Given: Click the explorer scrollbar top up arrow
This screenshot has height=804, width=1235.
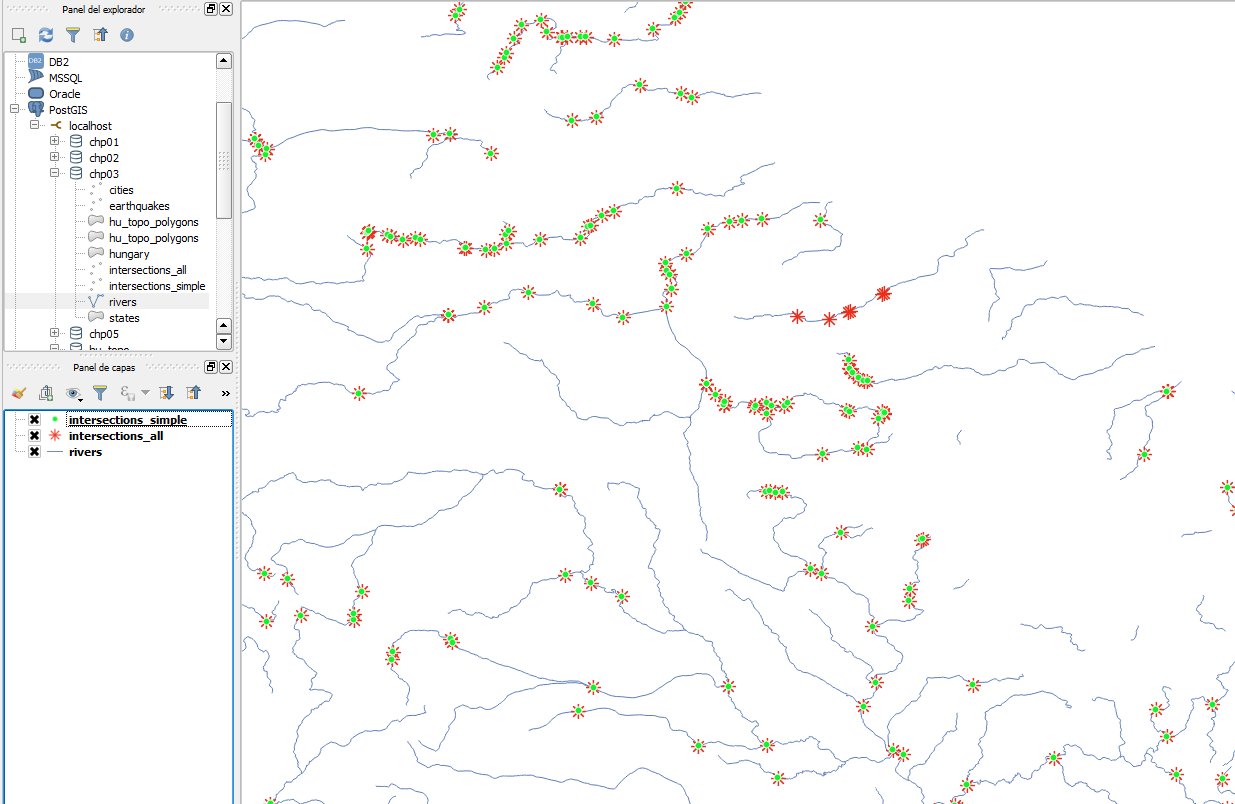Looking at the screenshot, I should (x=224, y=61).
